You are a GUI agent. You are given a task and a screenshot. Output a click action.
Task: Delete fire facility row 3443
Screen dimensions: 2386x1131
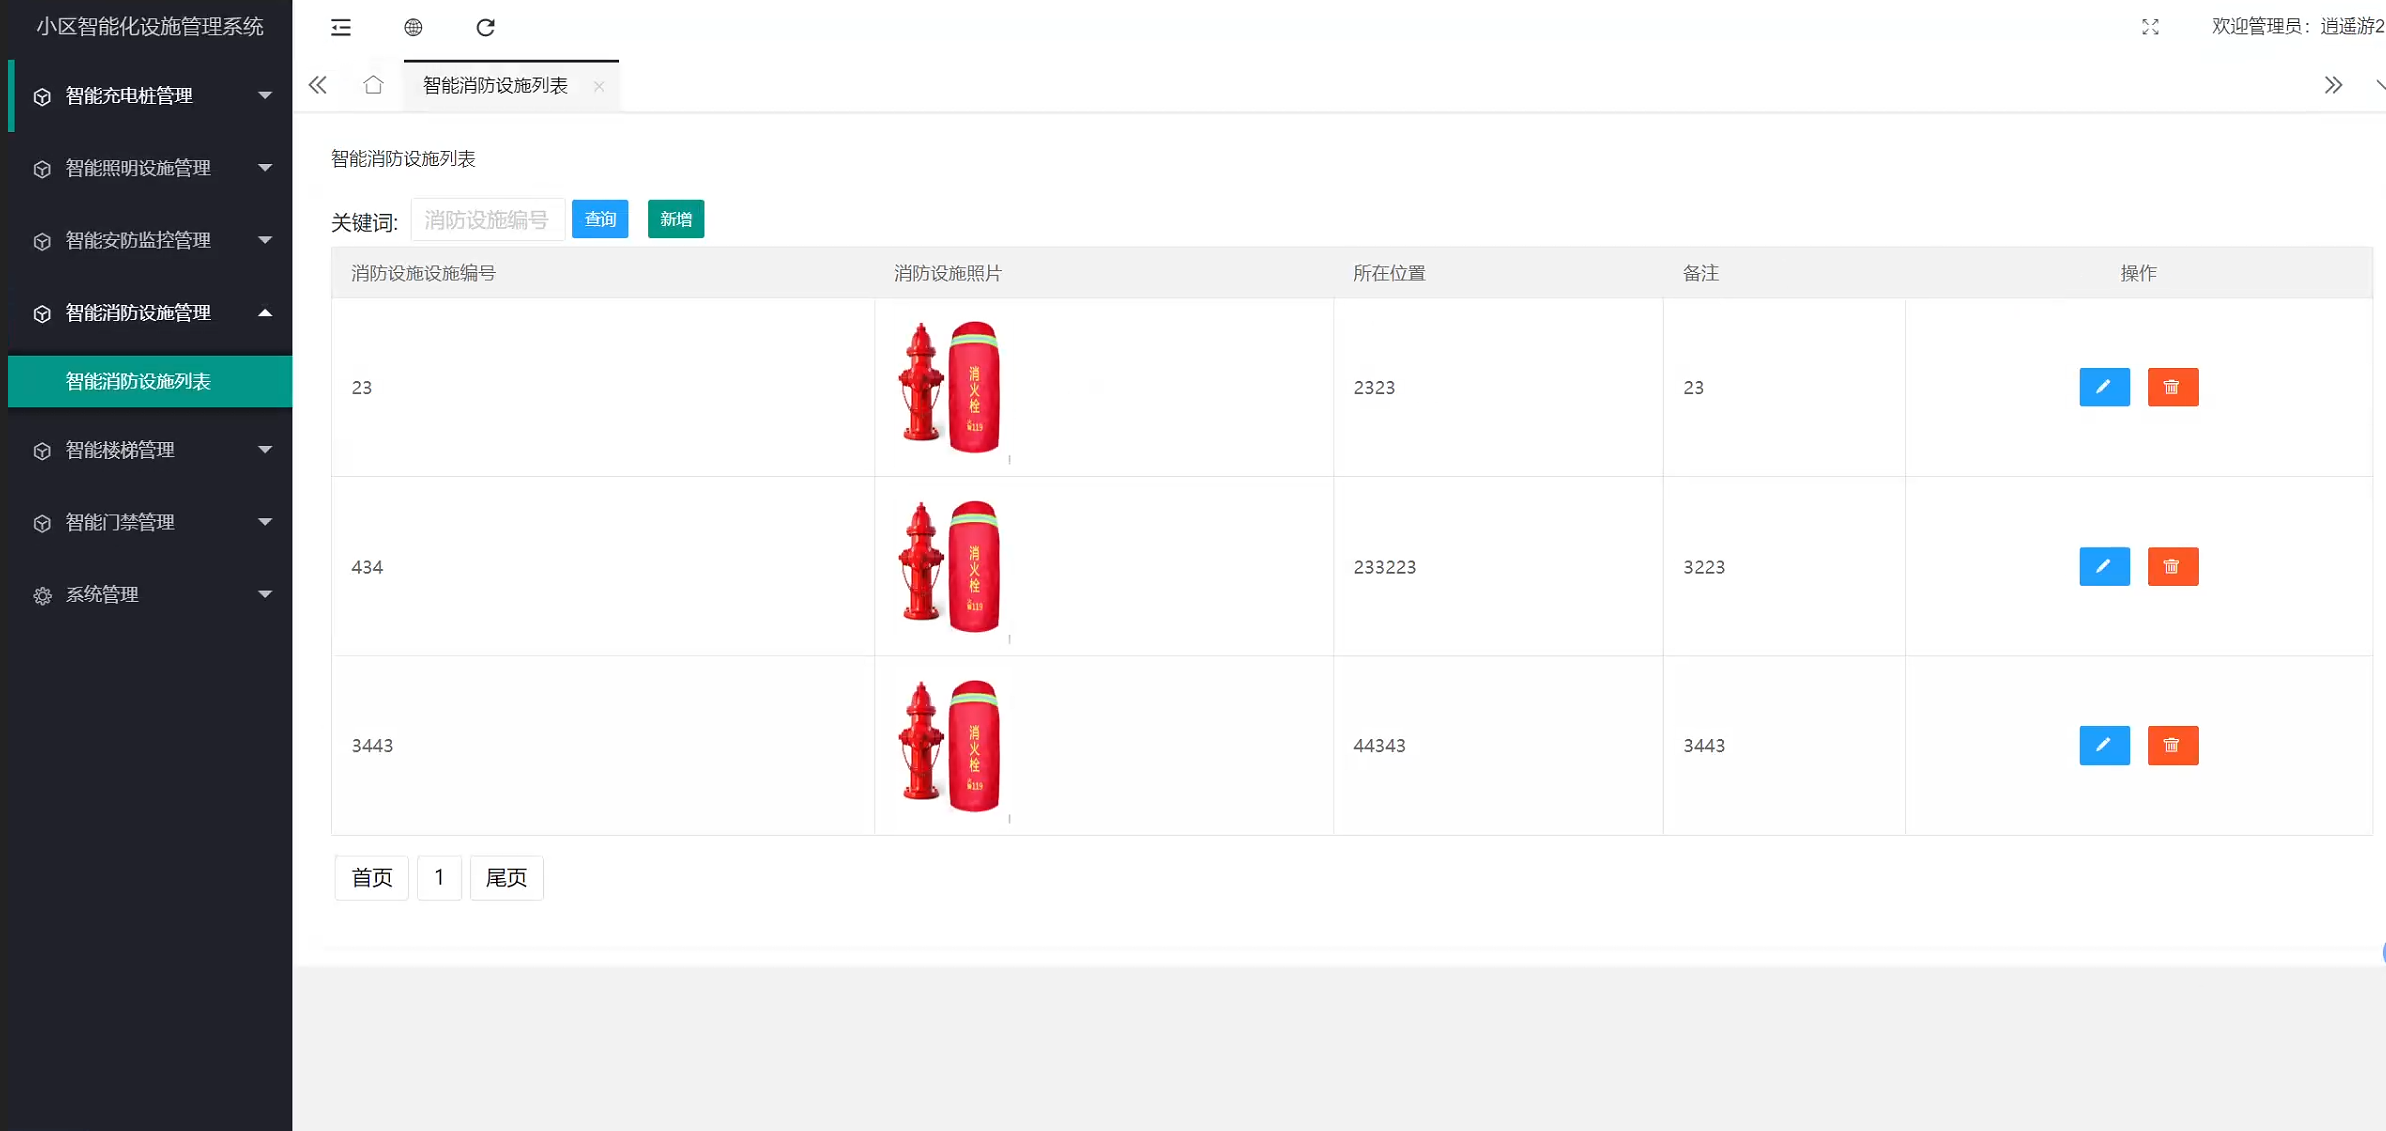point(2172,746)
